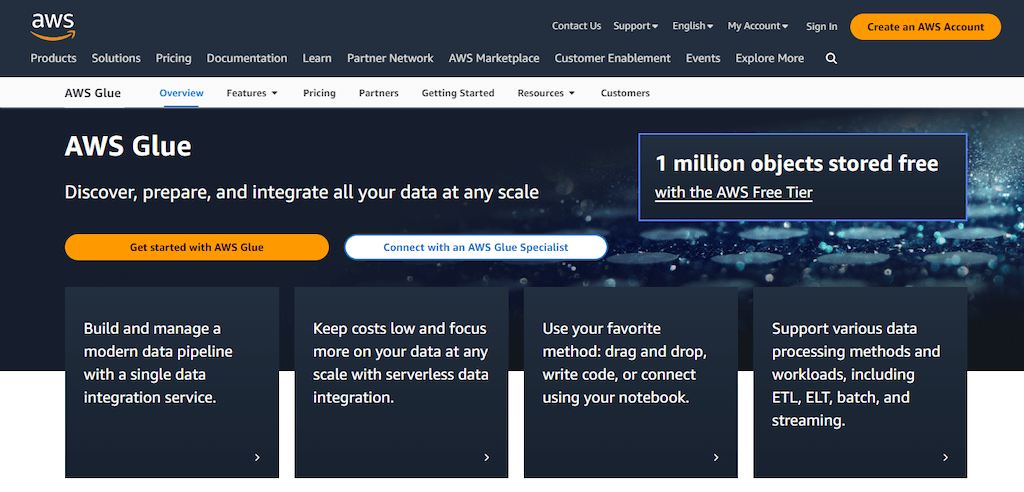Open the Explore More menu
This screenshot has height=492, width=1024.
(x=769, y=58)
